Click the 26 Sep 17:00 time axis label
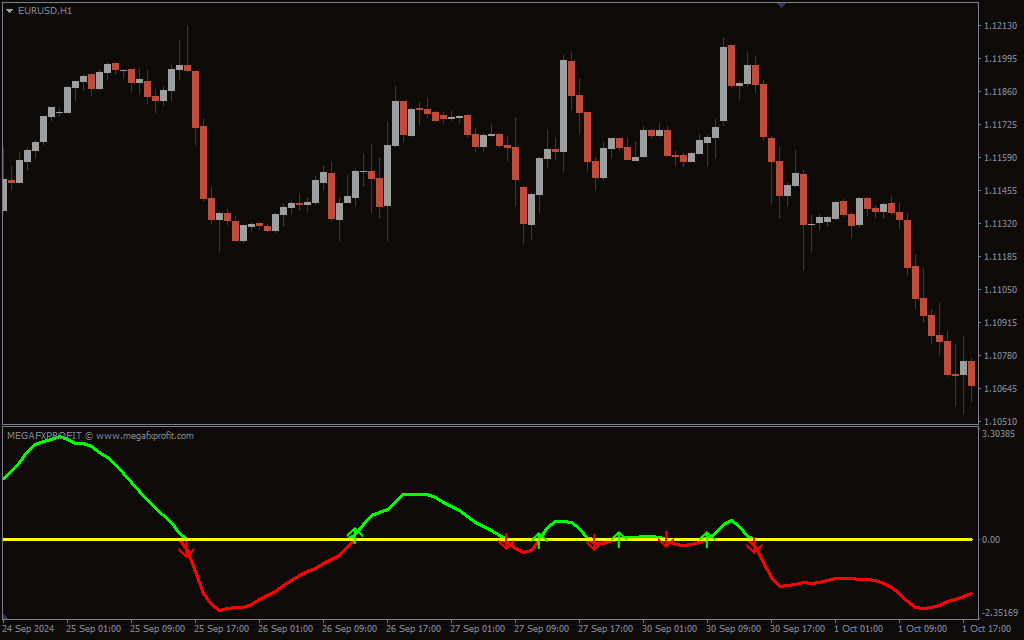 coord(412,629)
